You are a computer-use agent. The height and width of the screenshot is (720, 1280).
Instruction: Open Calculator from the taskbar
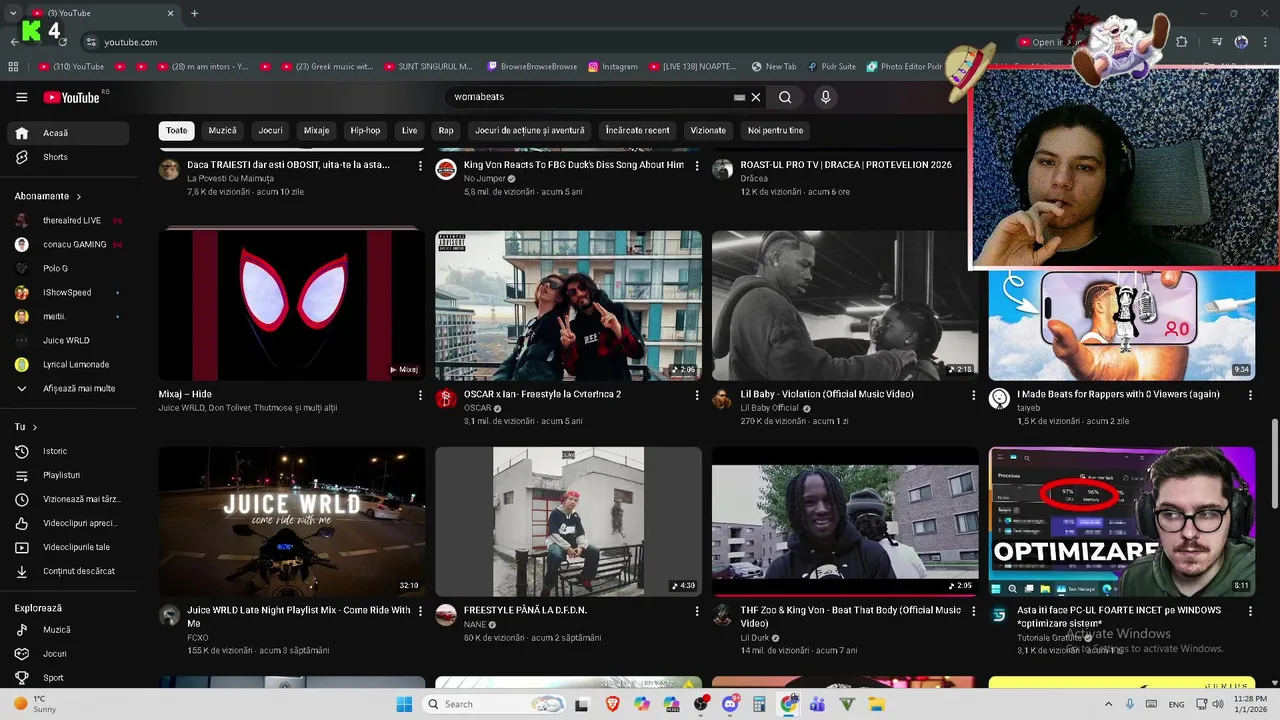(759, 704)
